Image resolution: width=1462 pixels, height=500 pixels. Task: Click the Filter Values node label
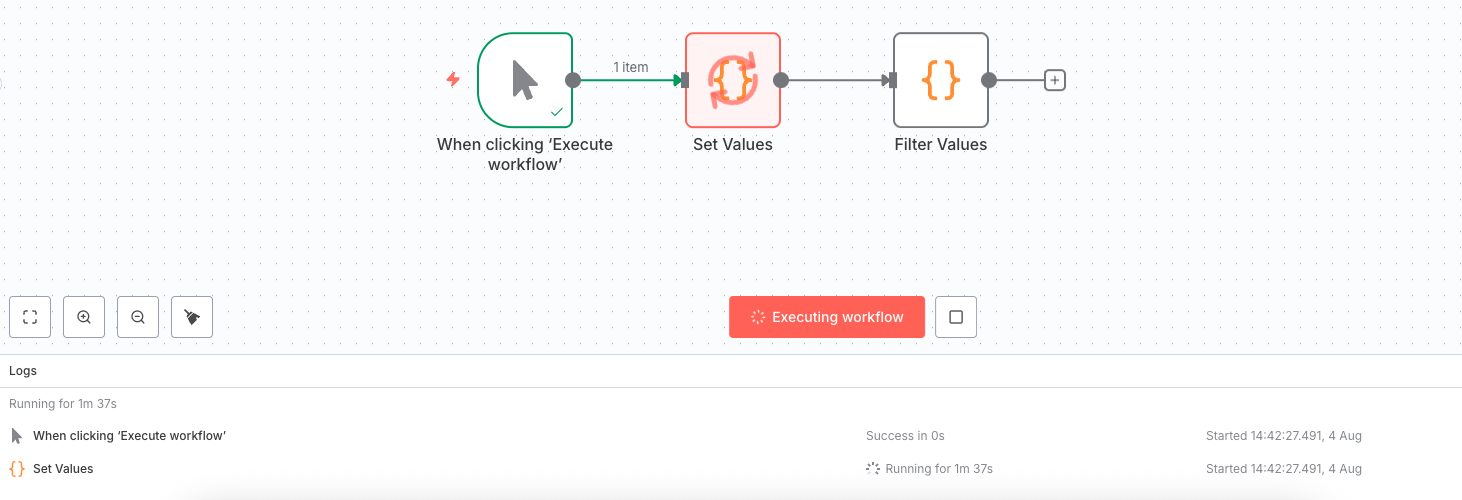coord(940,144)
